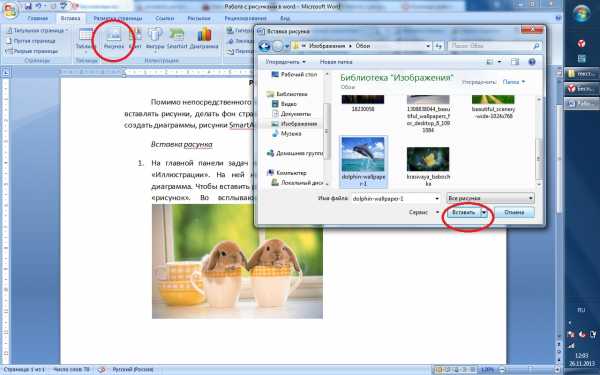600x375 pixels.
Task: Open the Все рисунки file type dropdown
Action: [x=490, y=198]
